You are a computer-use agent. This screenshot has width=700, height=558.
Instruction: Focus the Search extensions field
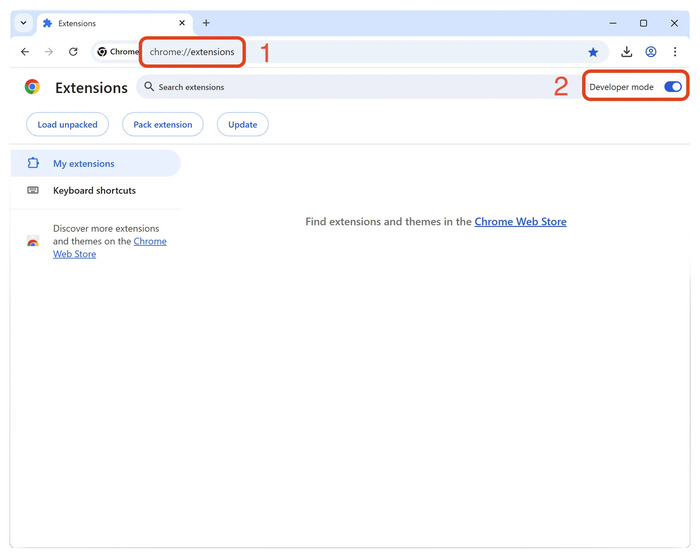click(357, 87)
